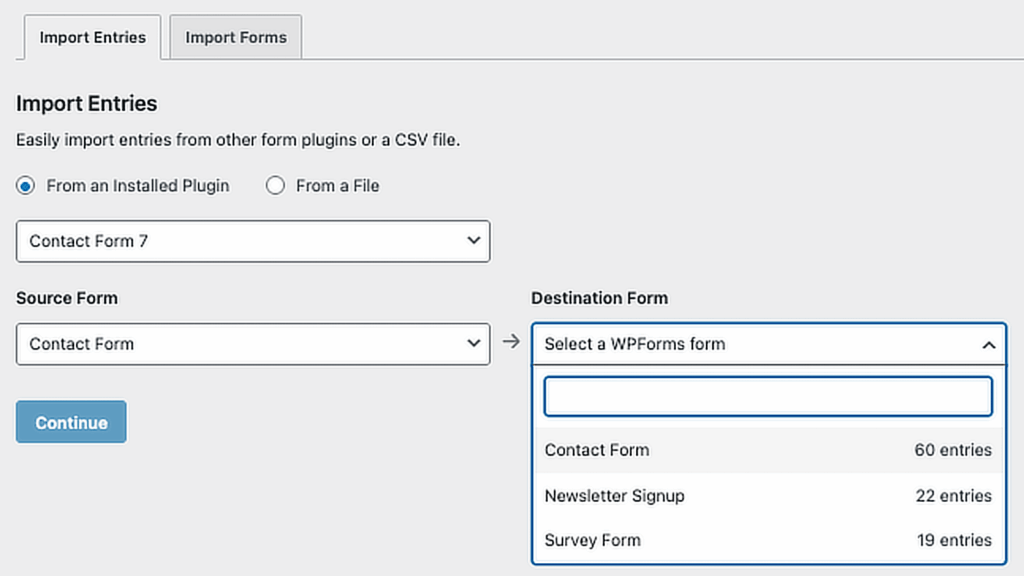Click the search field in destination dropdown
1024x576 pixels.
768,396
